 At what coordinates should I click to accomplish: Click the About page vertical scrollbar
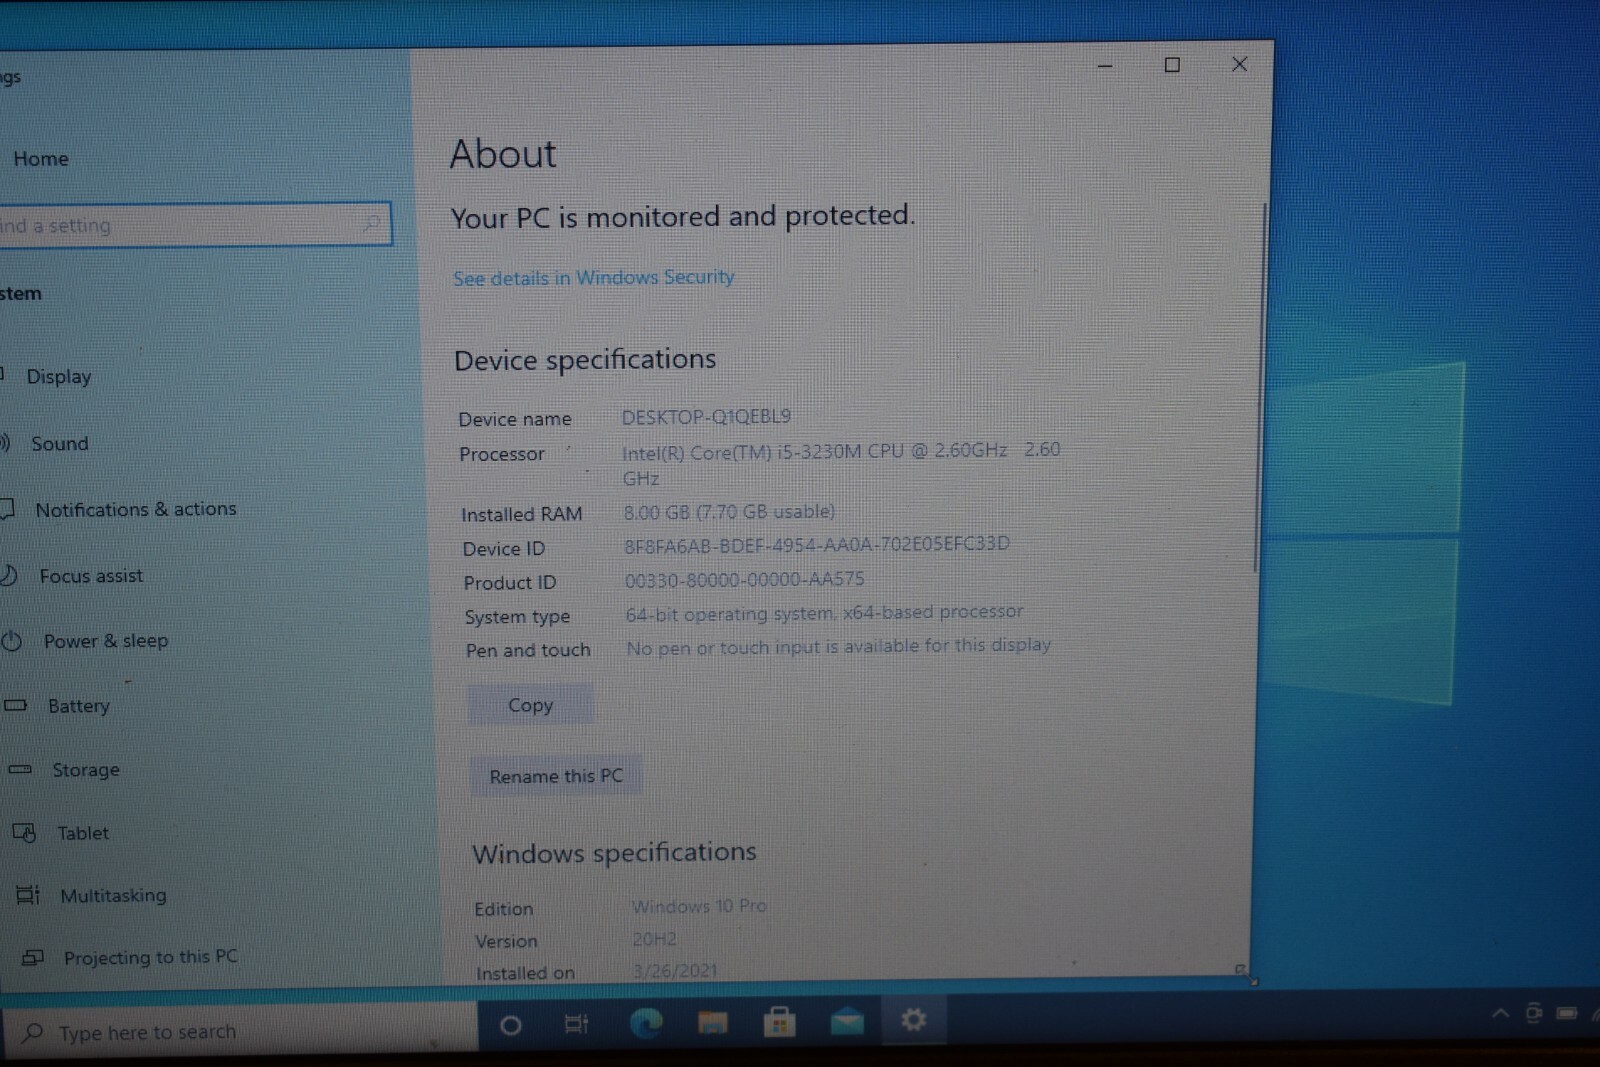[x=1258, y=388]
